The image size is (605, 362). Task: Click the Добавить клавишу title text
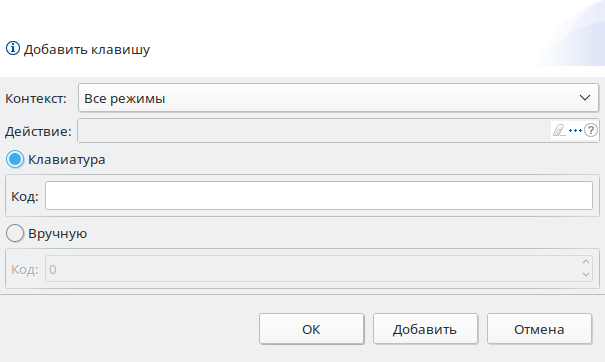click(x=87, y=49)
